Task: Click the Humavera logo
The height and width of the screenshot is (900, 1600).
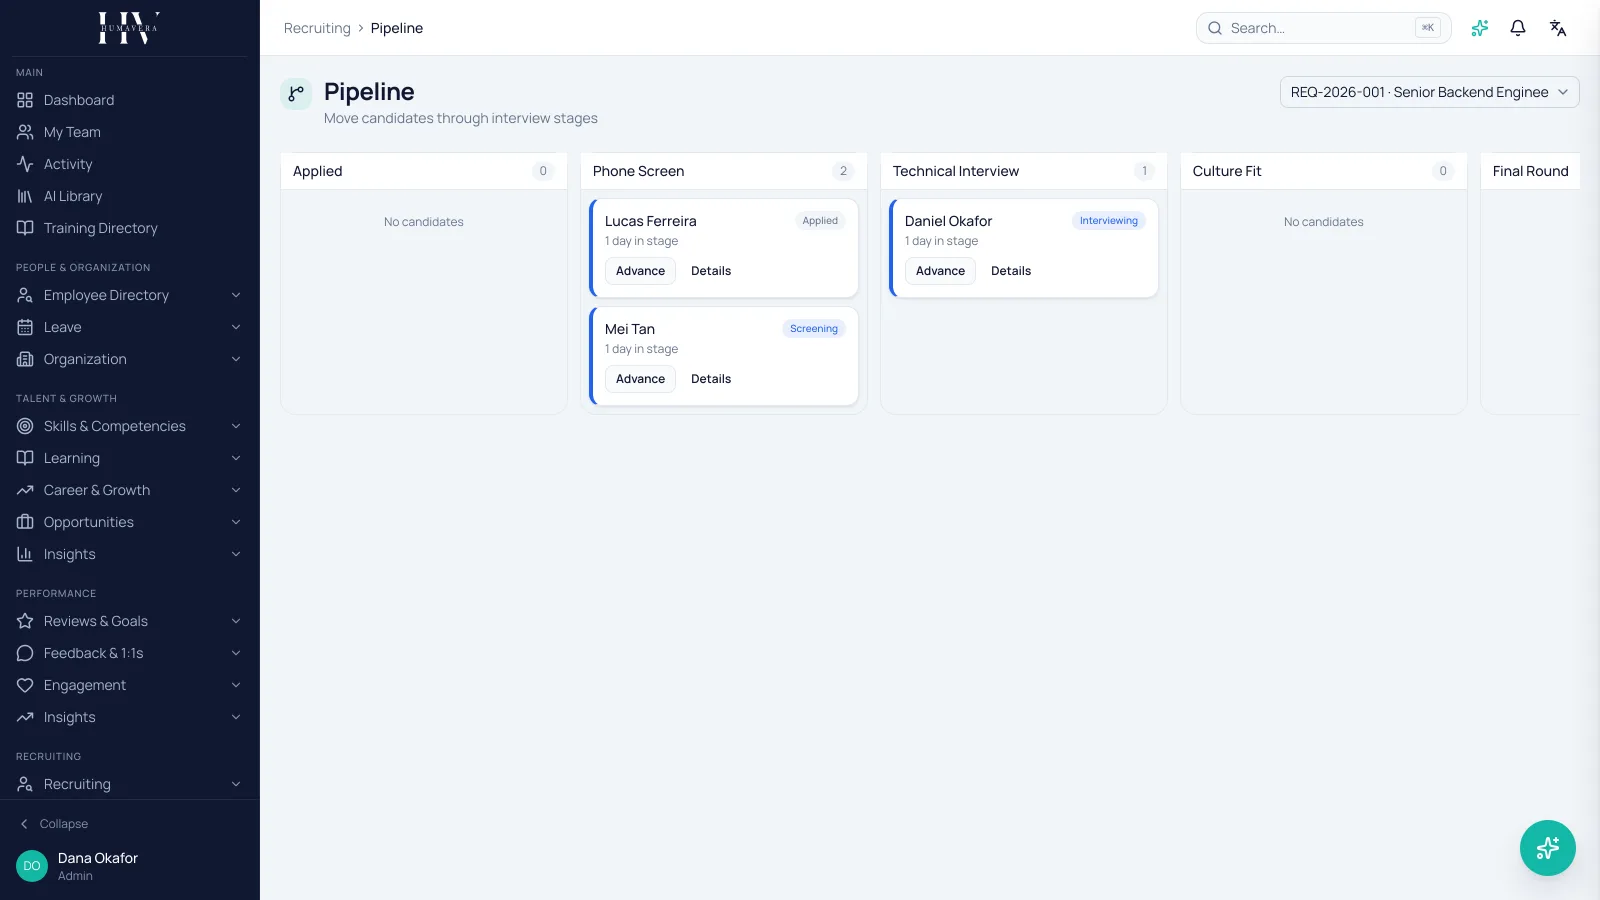Action: [129, 28]
